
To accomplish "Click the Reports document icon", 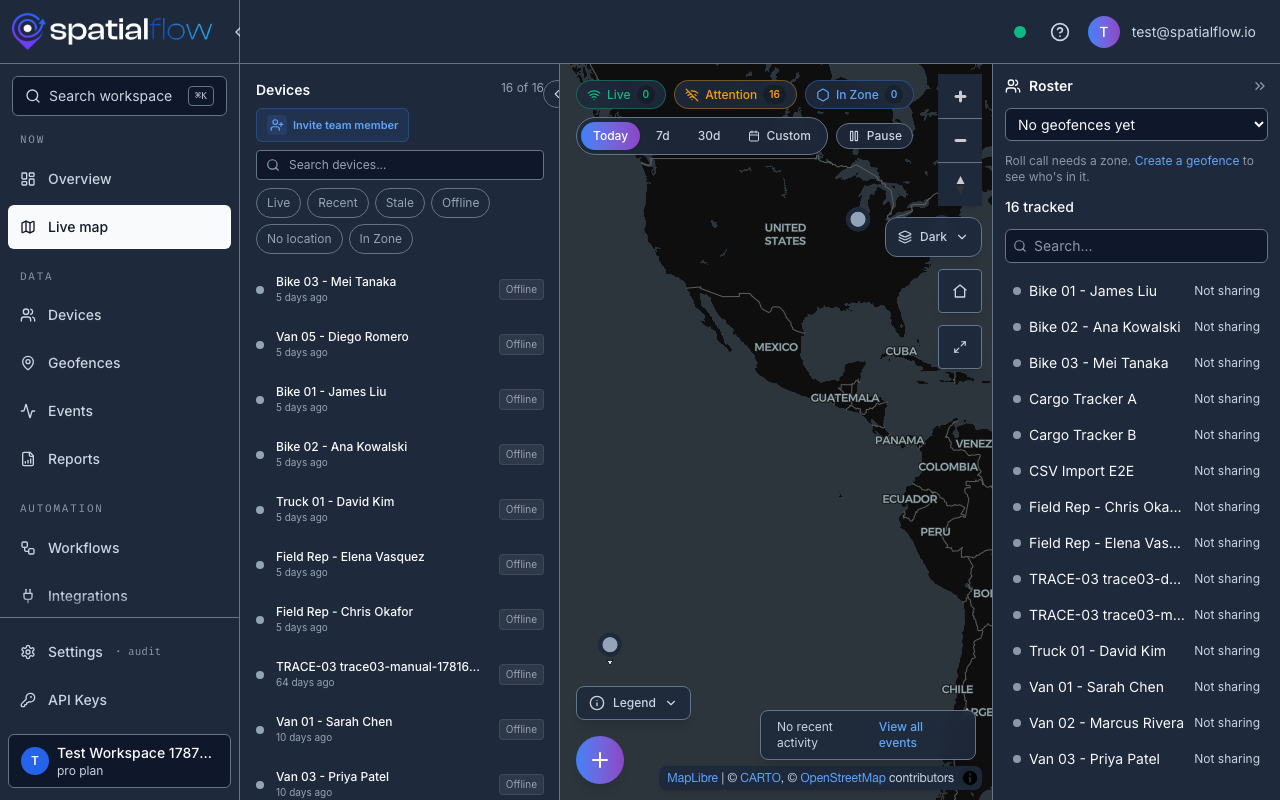I will 28,459.
